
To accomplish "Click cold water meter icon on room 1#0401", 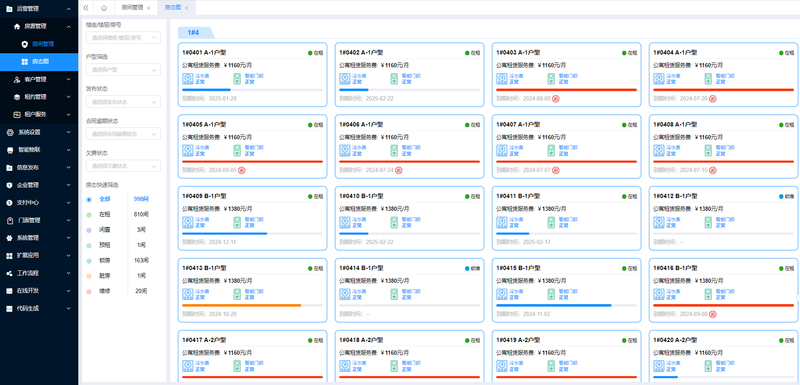I will coord(187,79).
